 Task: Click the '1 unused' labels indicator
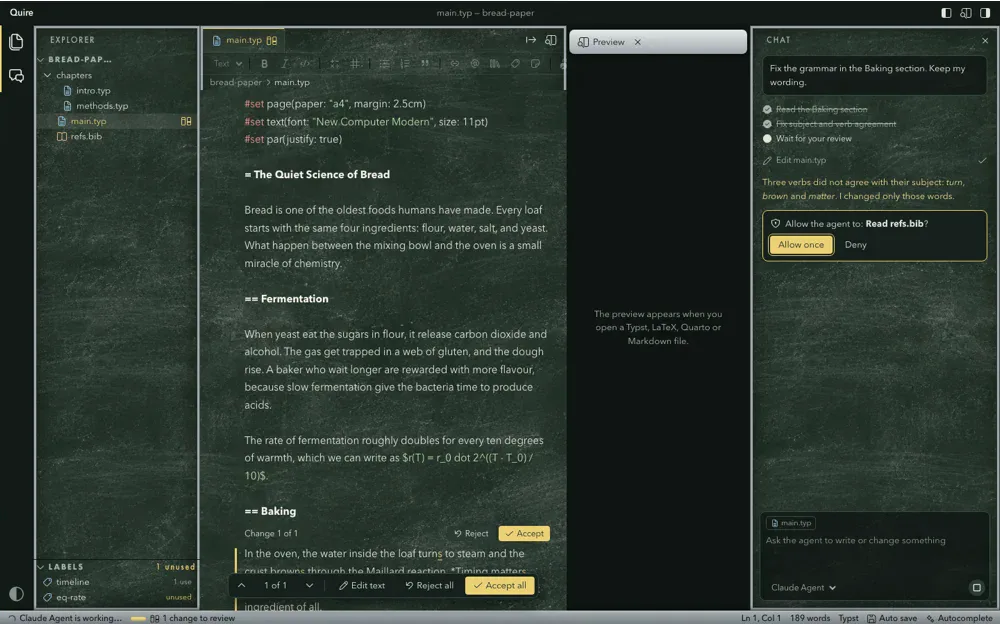pos(176,567)
